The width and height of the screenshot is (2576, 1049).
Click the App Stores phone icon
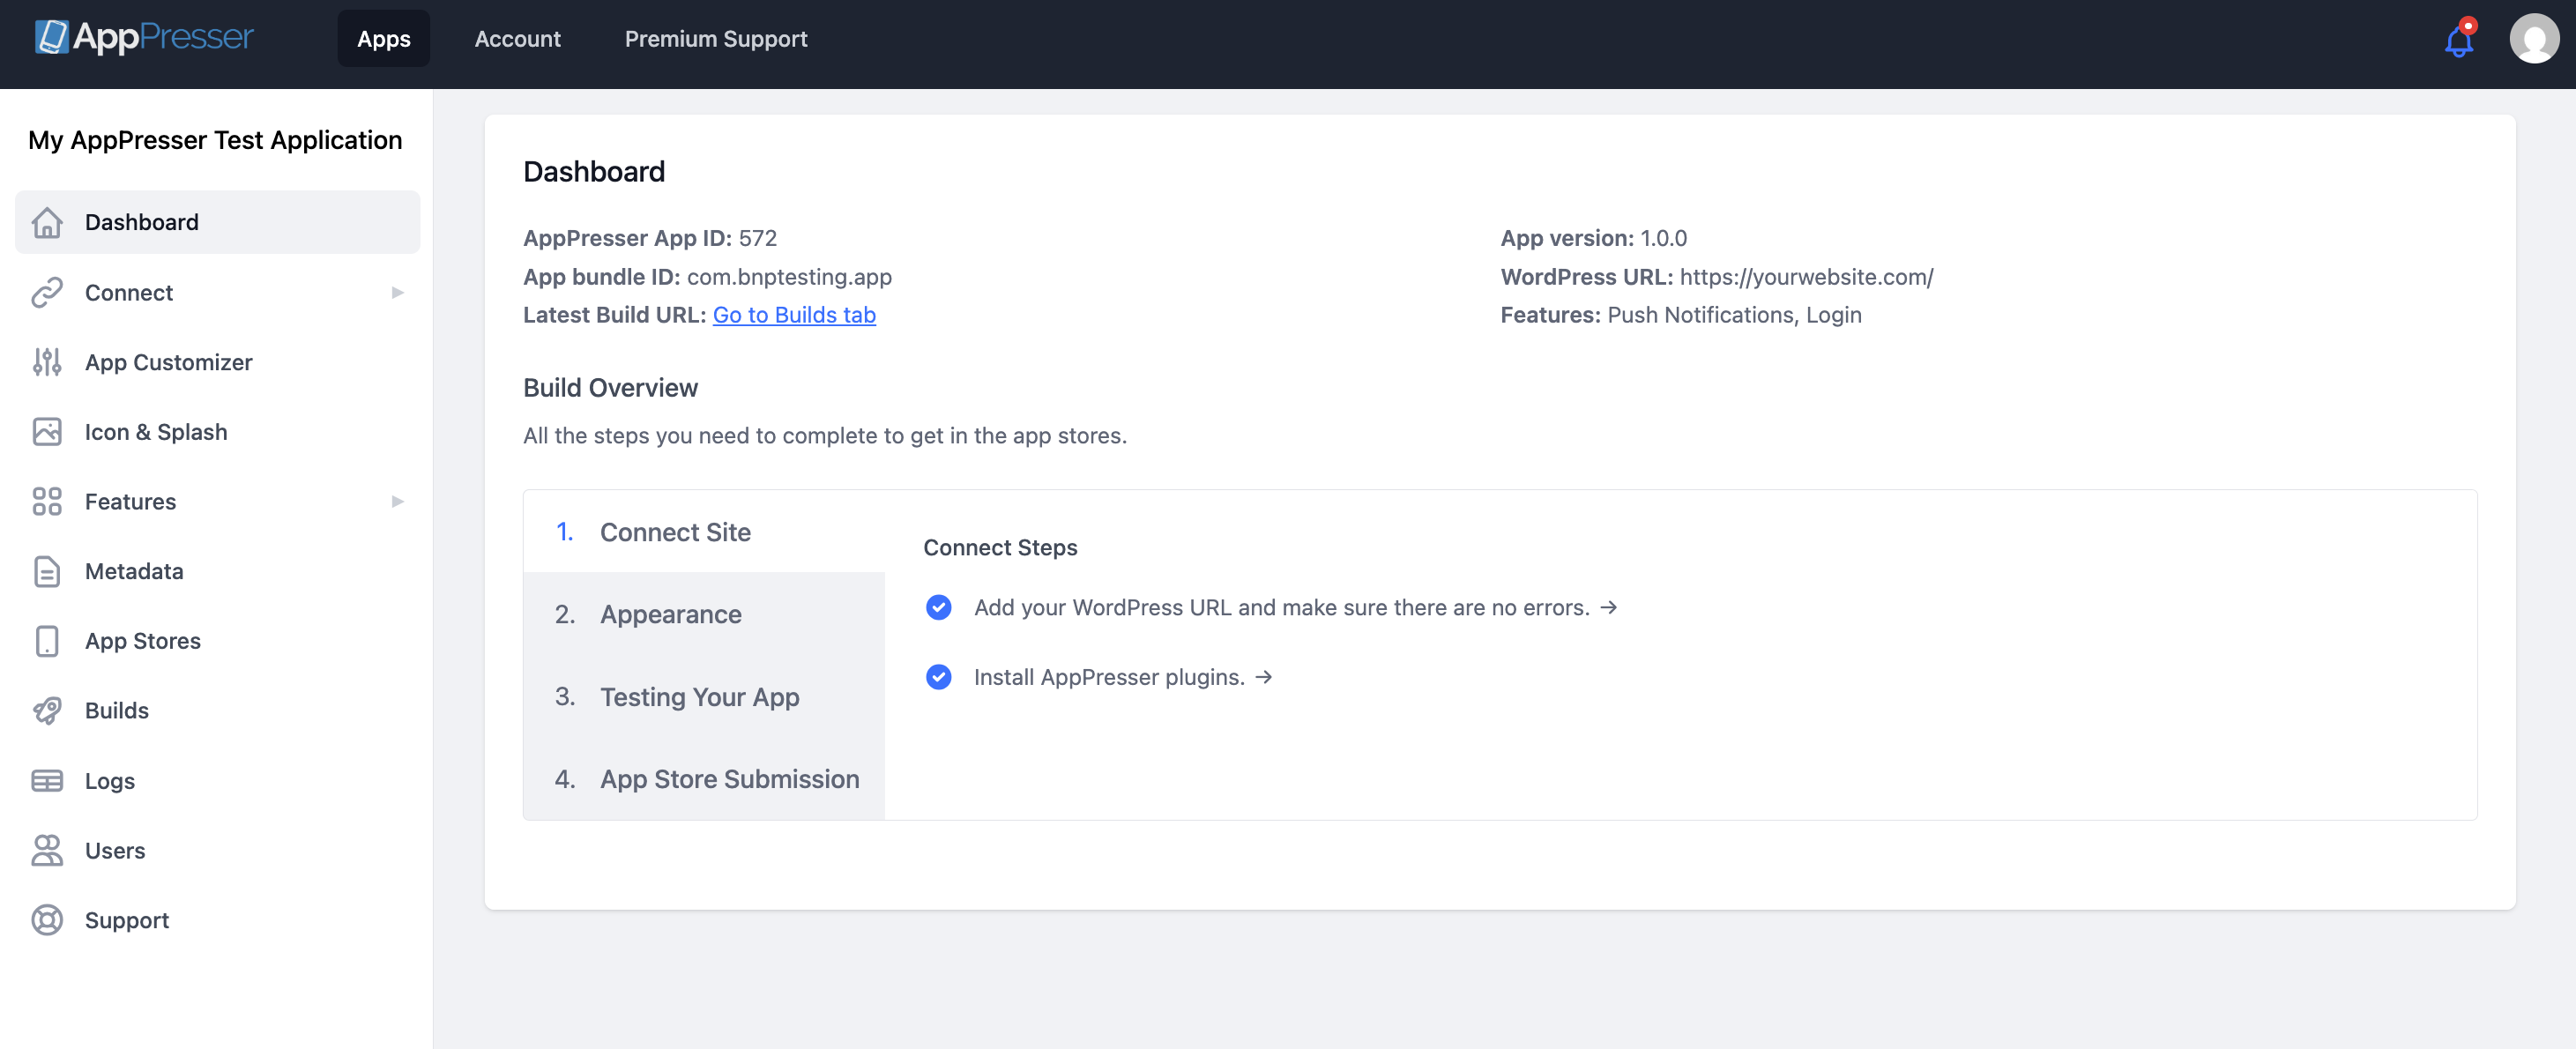(47, 641)
